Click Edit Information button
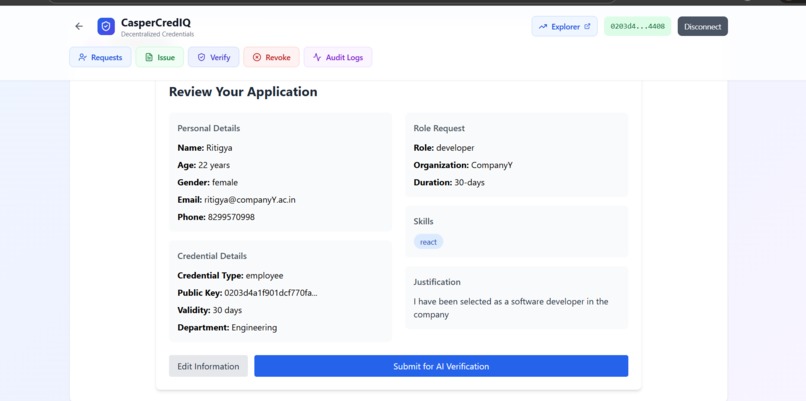 coord(208,366)
